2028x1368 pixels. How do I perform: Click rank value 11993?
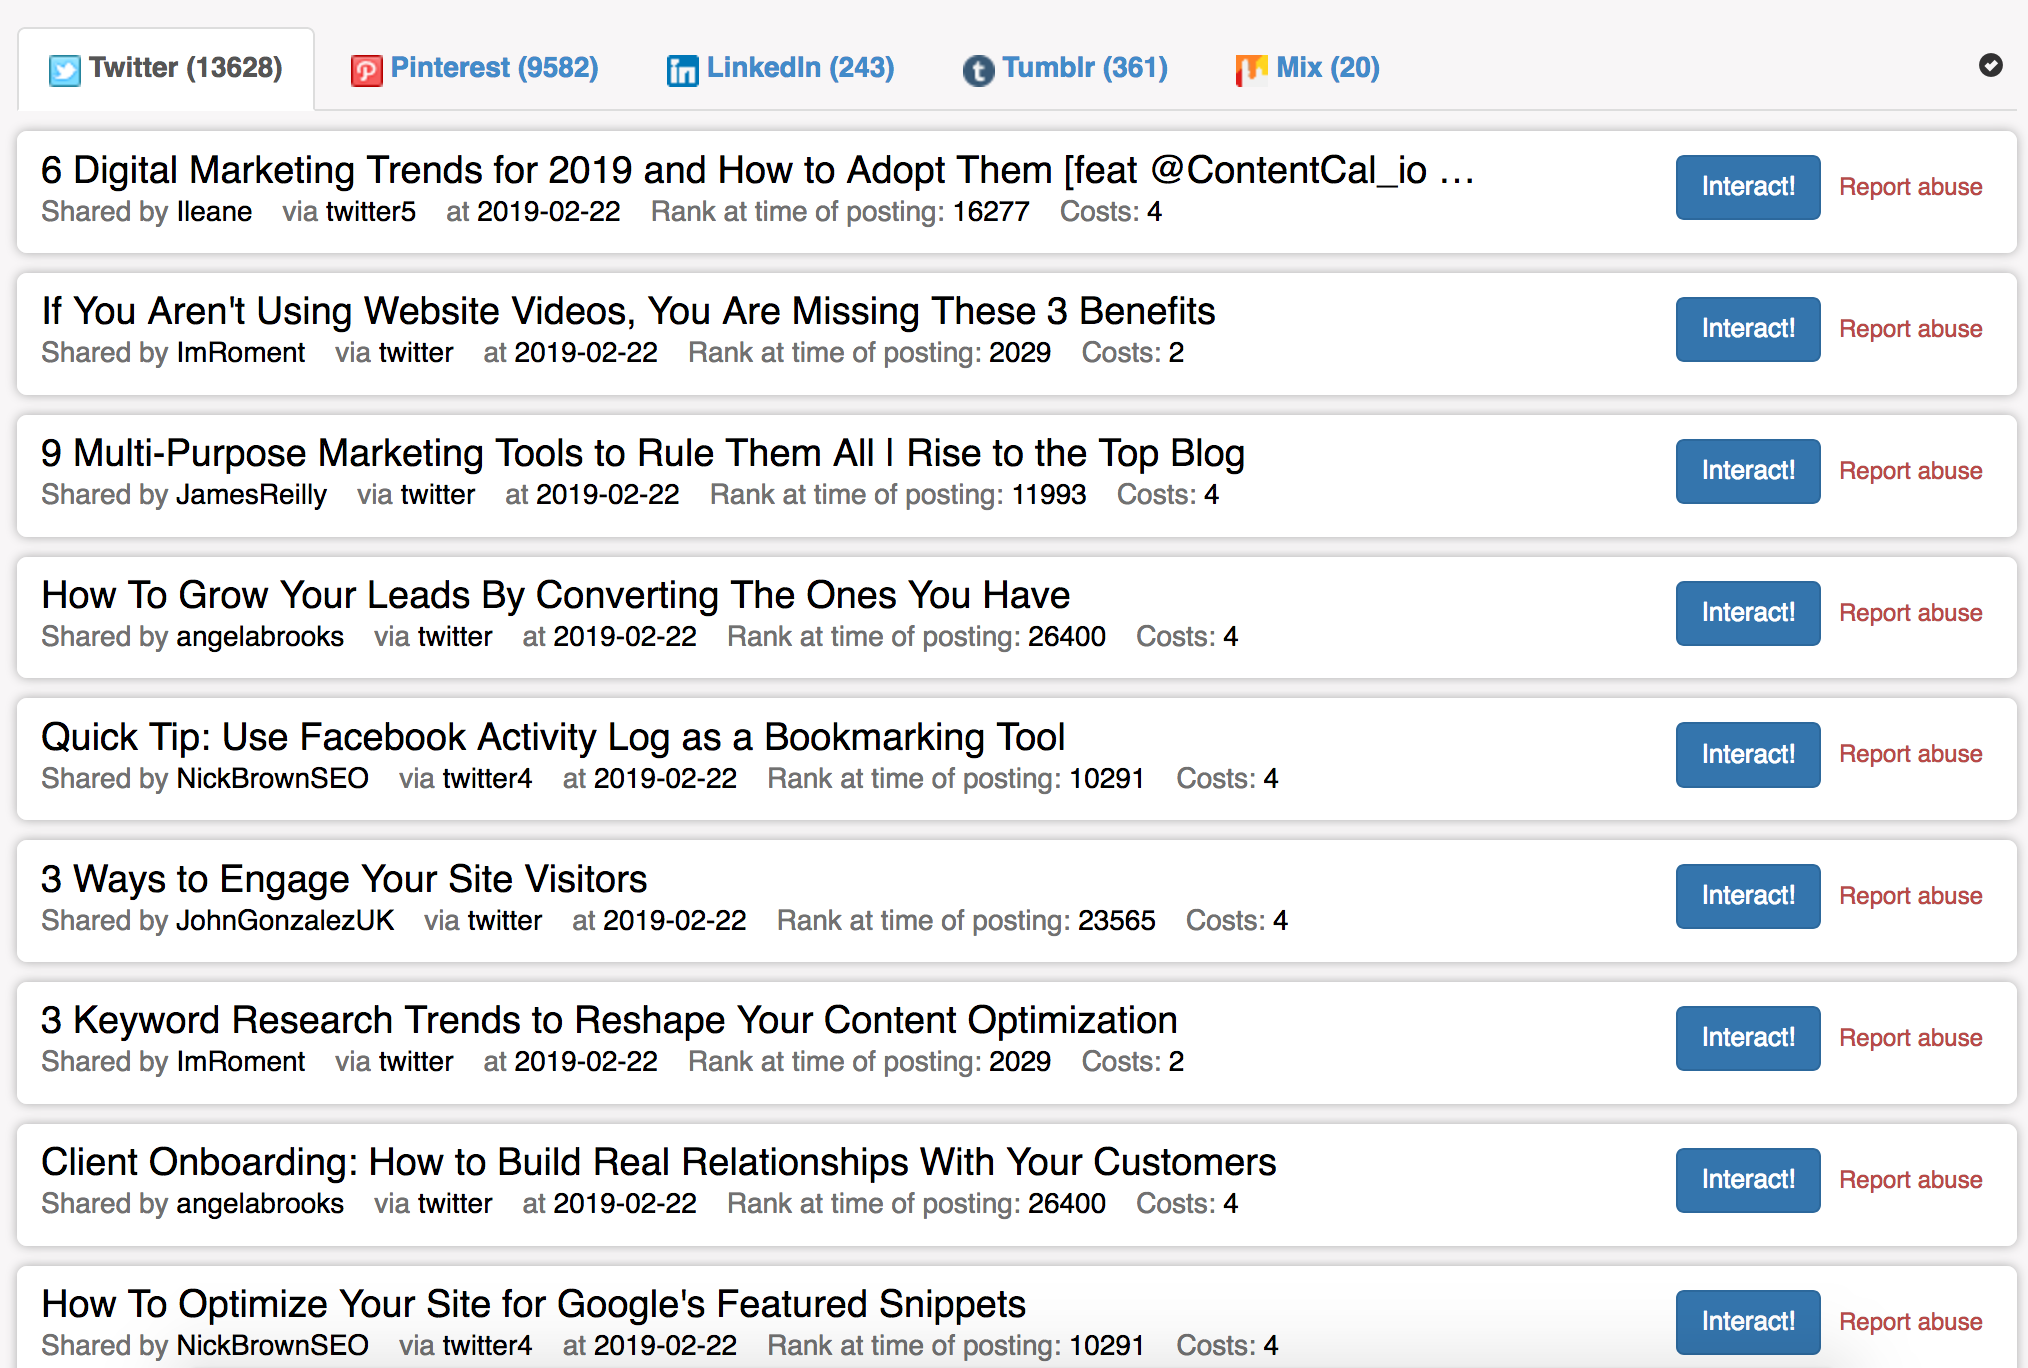(1049, 495)
